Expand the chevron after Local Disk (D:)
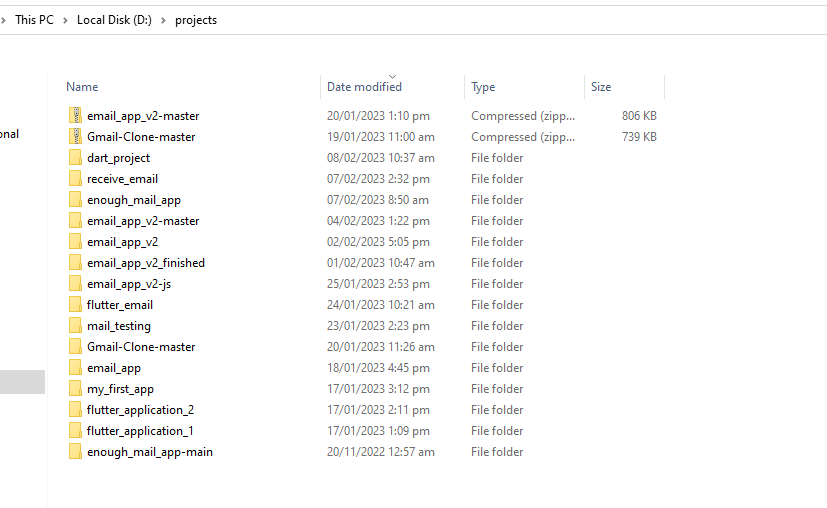The height and width of the screenshot is (508, 827). pos(164,20)
